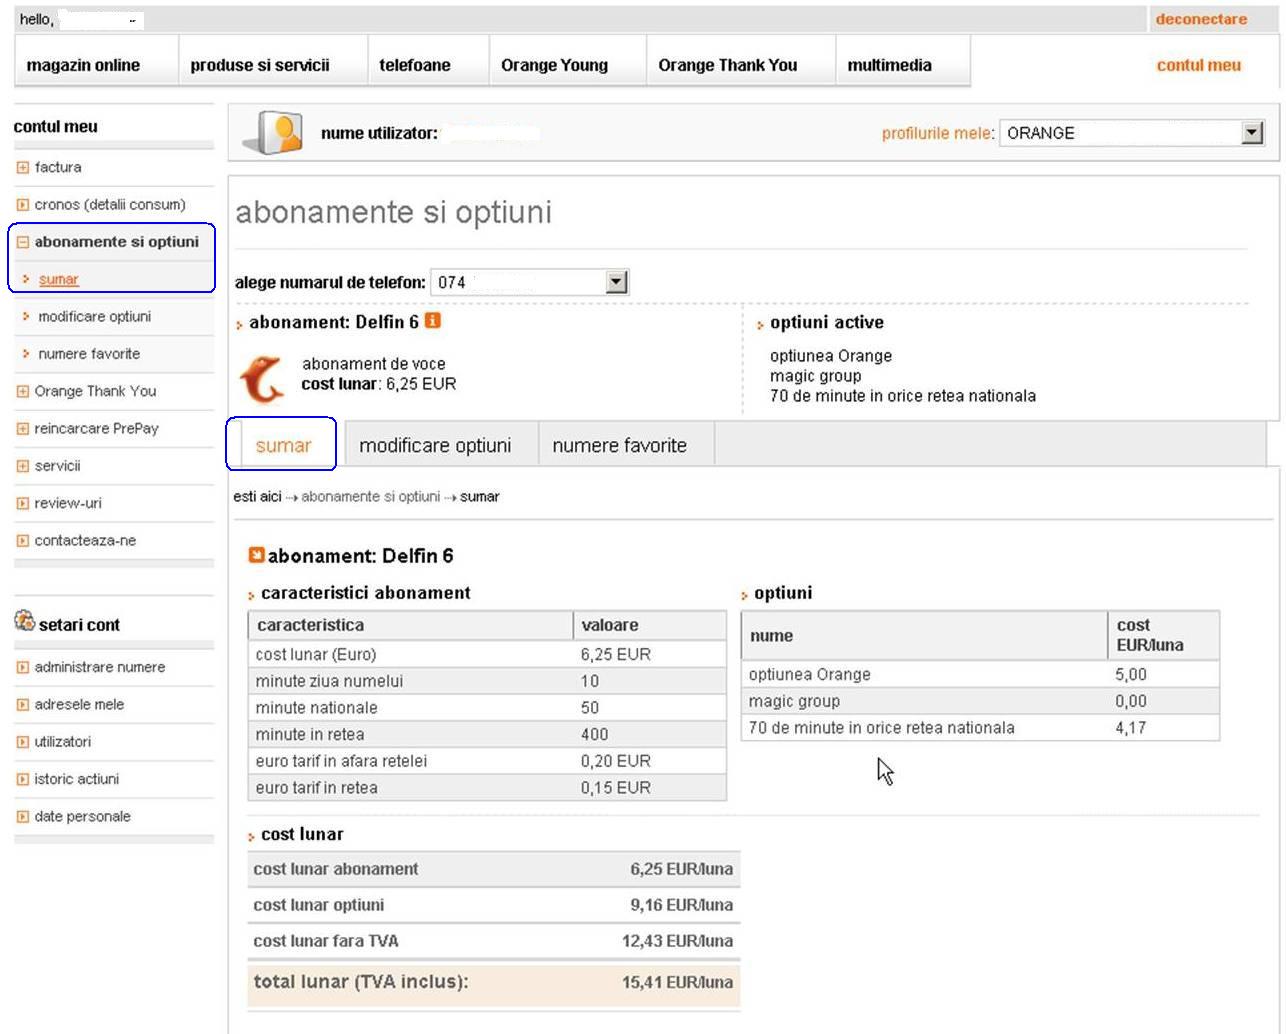
Task: Open magazin online menu
Action: click(x=83, y=65)
